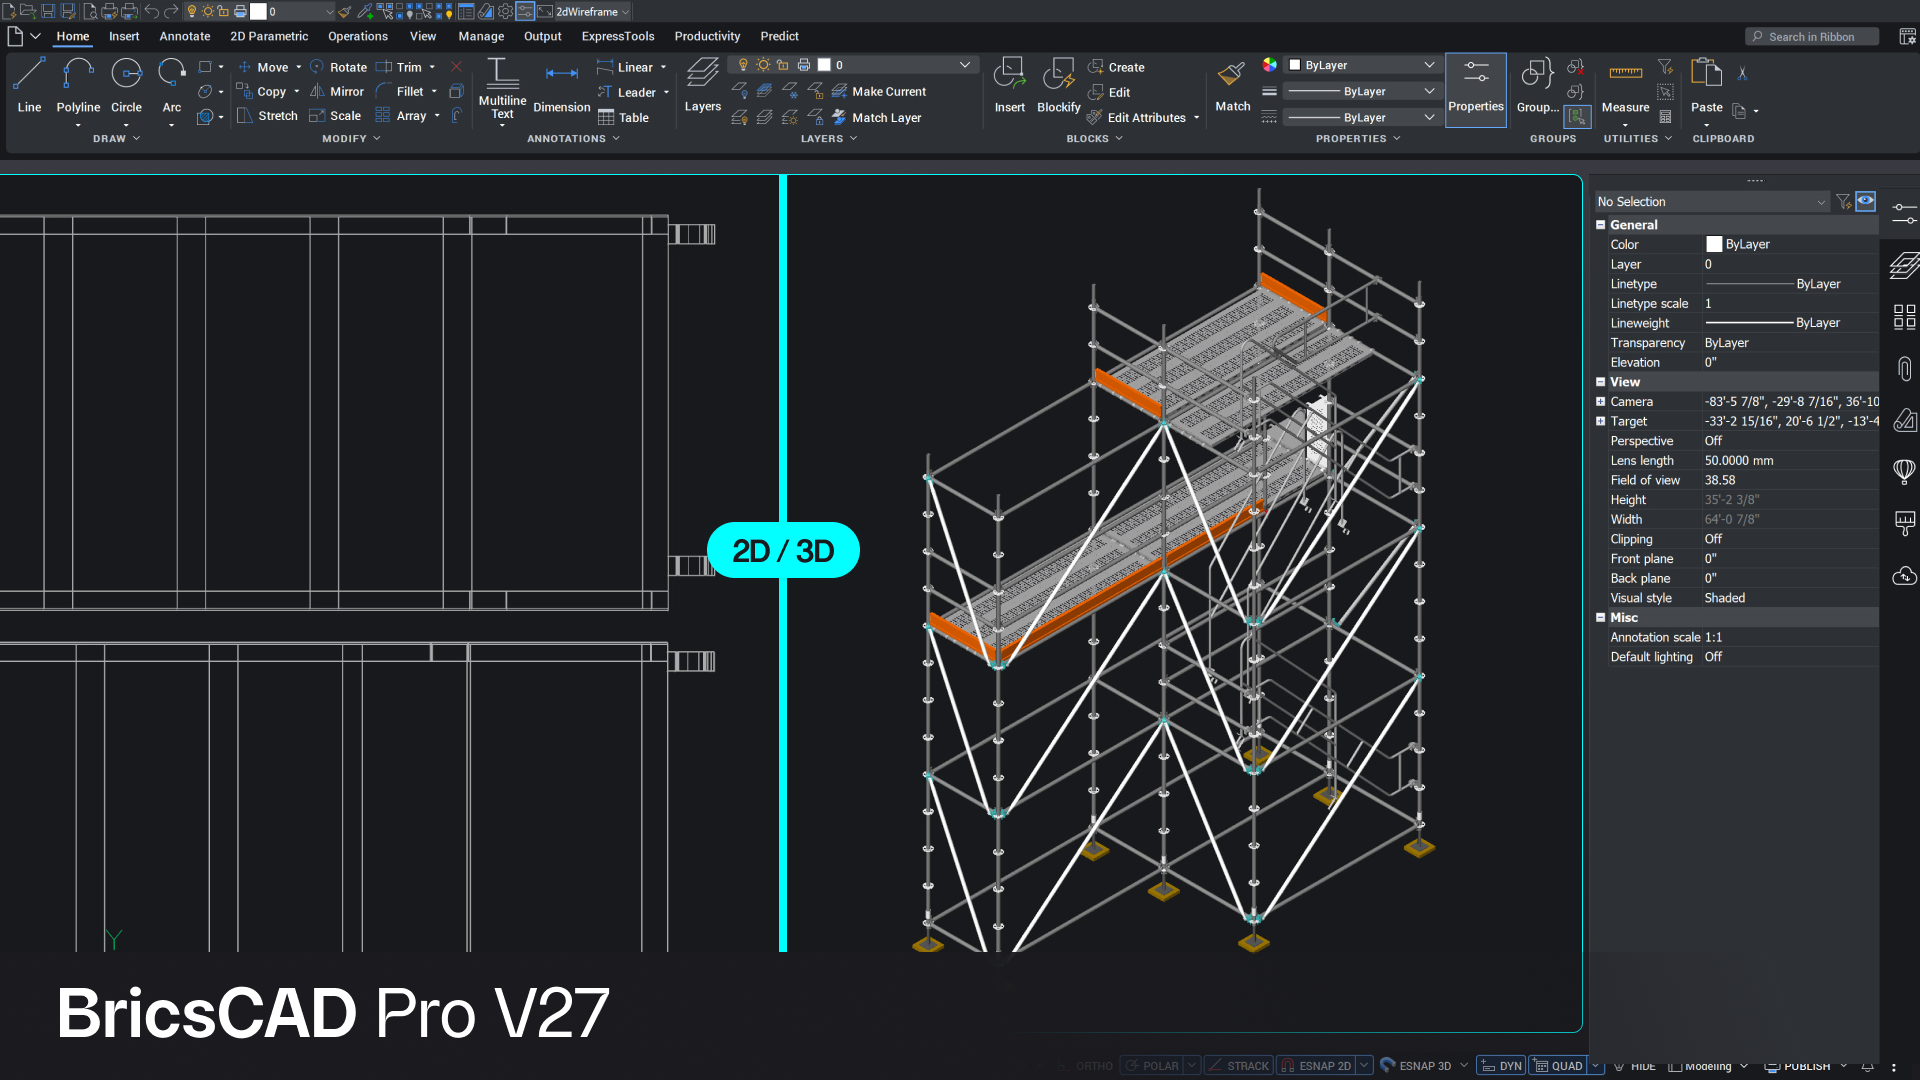Viewport: 1920px width, 1080px height.
Task: Click the Insert block icon
Action: [1009, 85]
